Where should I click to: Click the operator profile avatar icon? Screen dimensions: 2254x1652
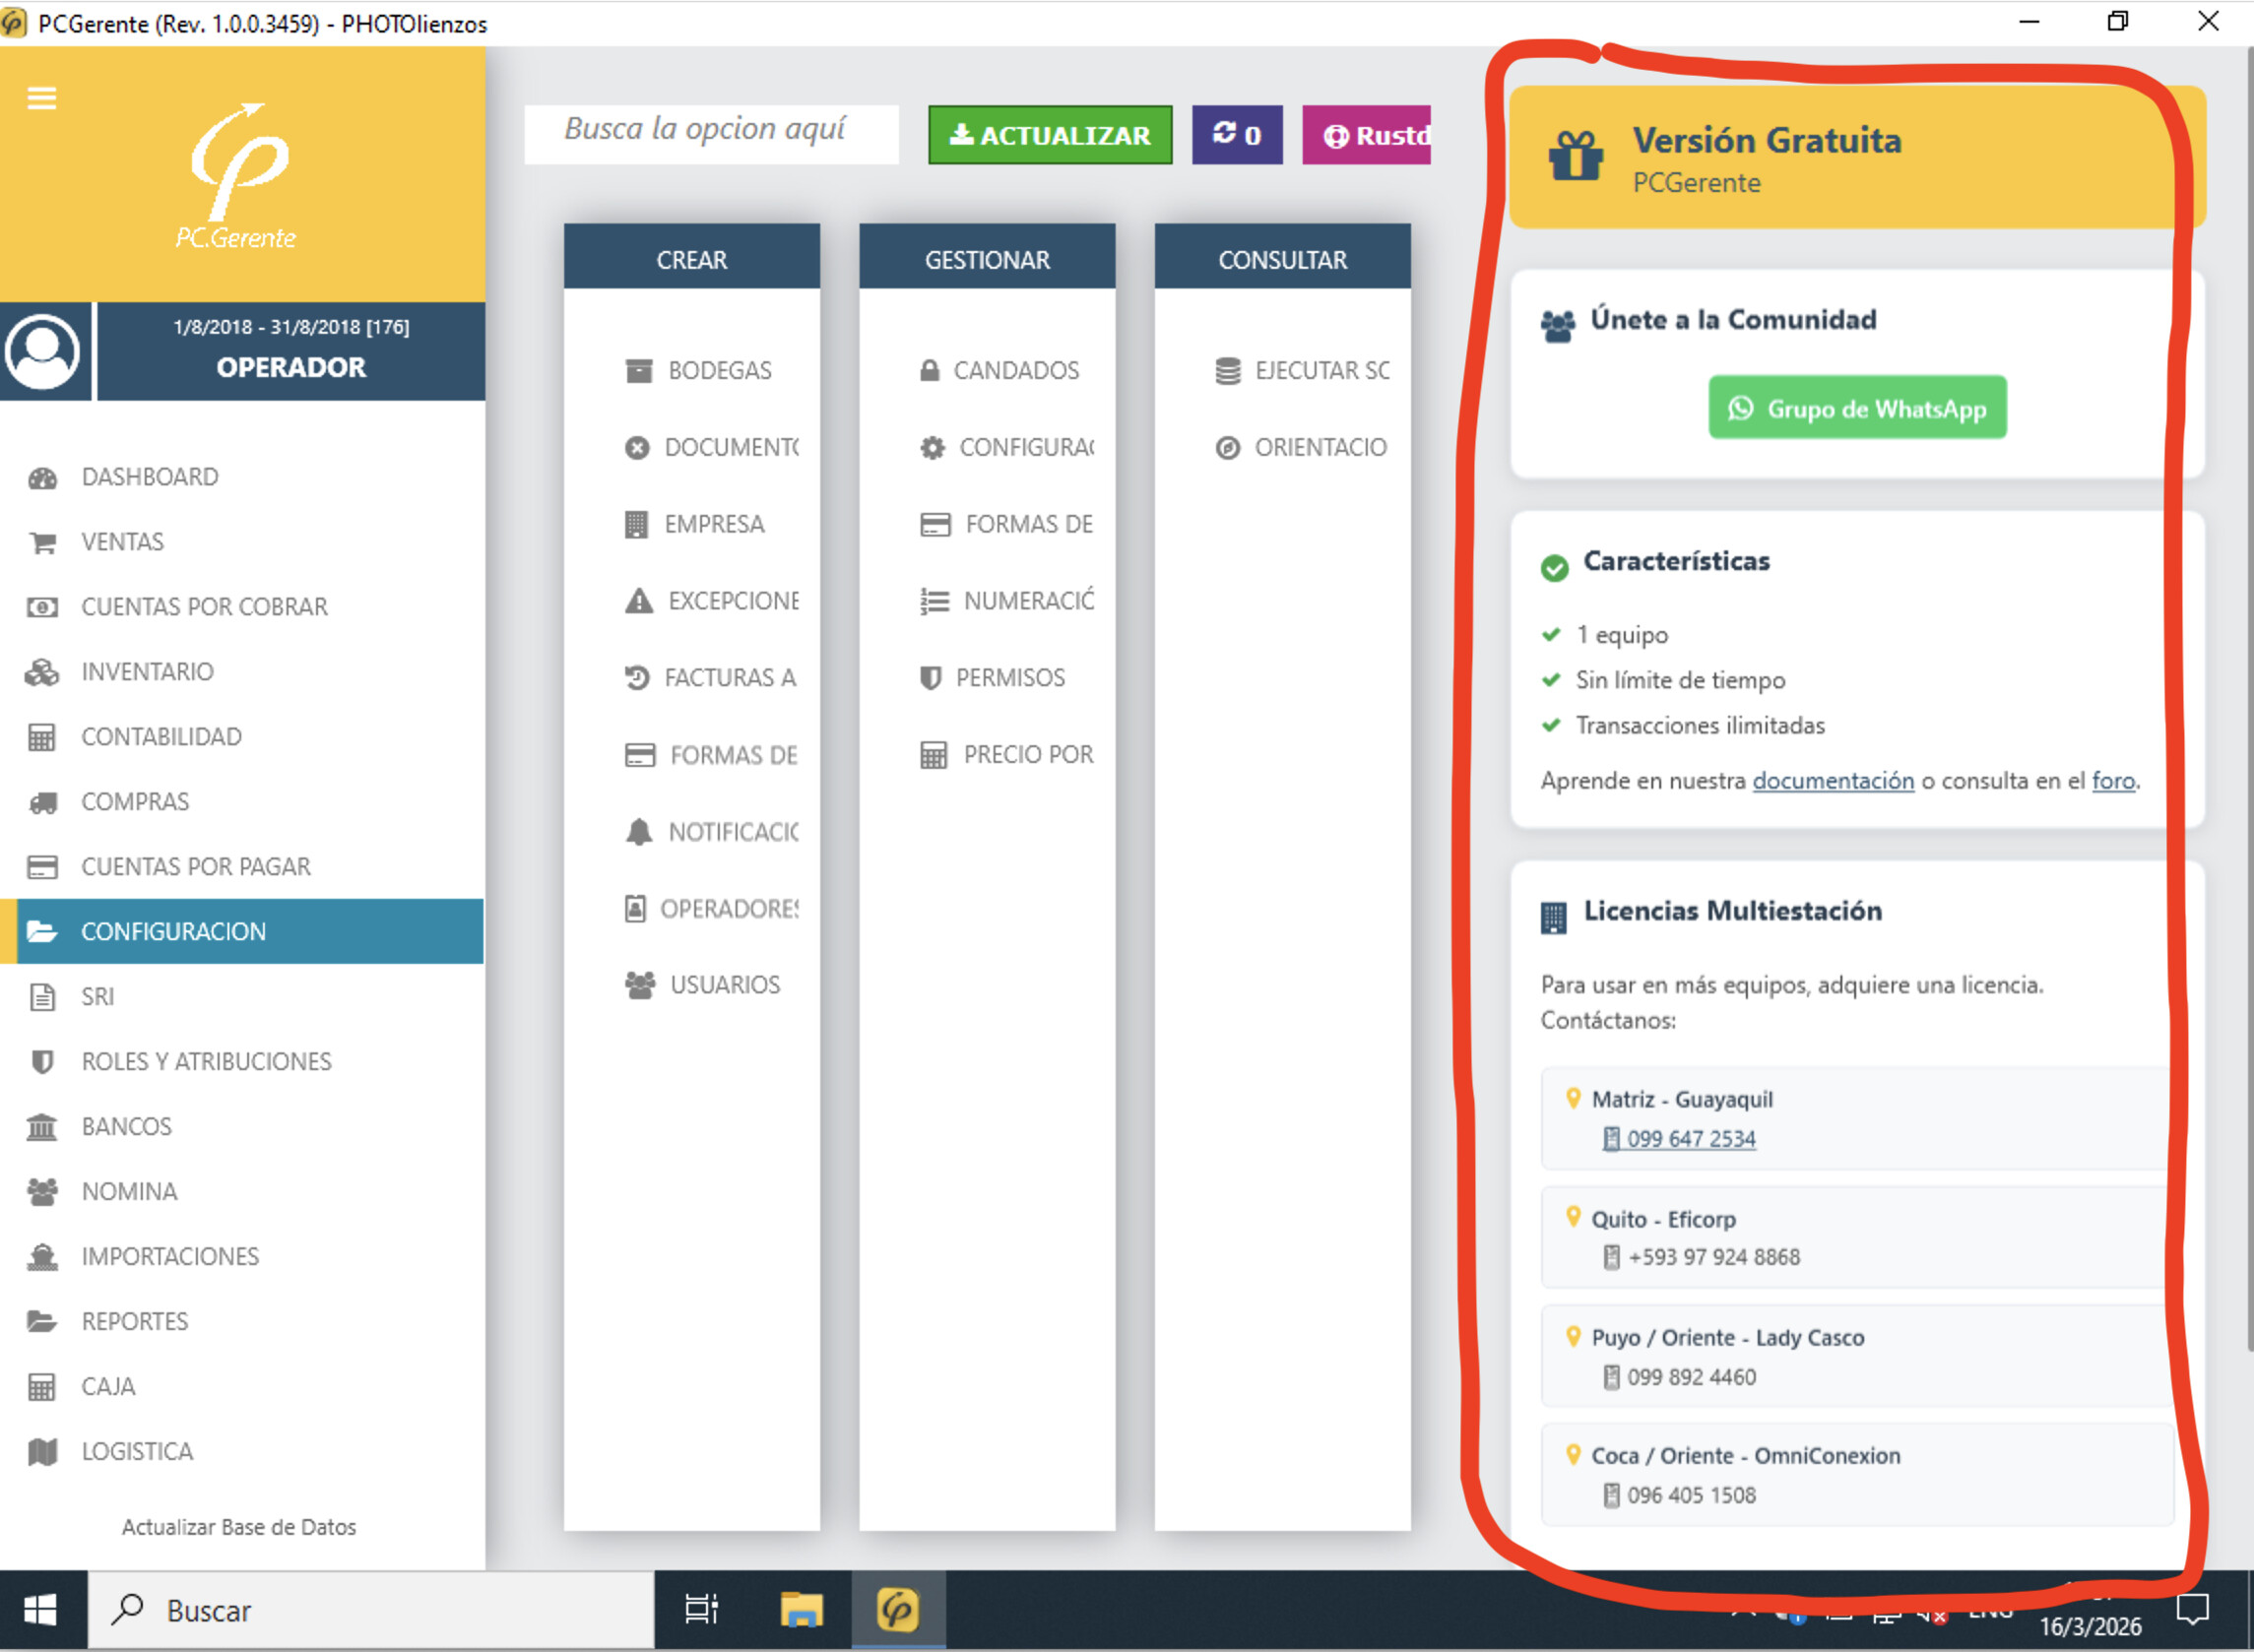[x=43, y=351]
